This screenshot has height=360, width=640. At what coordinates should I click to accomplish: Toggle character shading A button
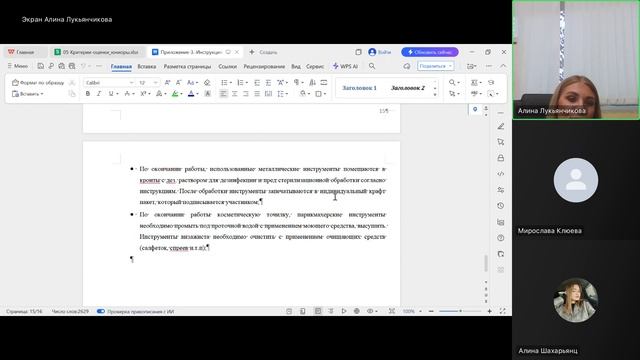tap(208, 94)
